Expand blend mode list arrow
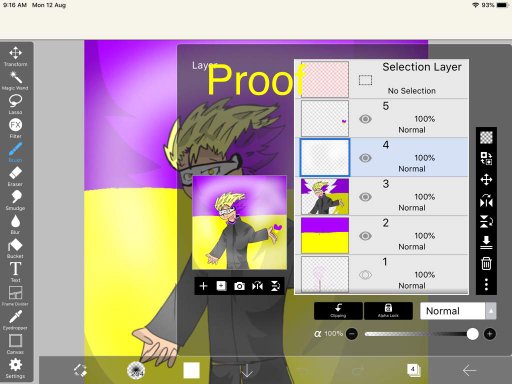Viewport: 512px width, 384px height. [491, 311]
